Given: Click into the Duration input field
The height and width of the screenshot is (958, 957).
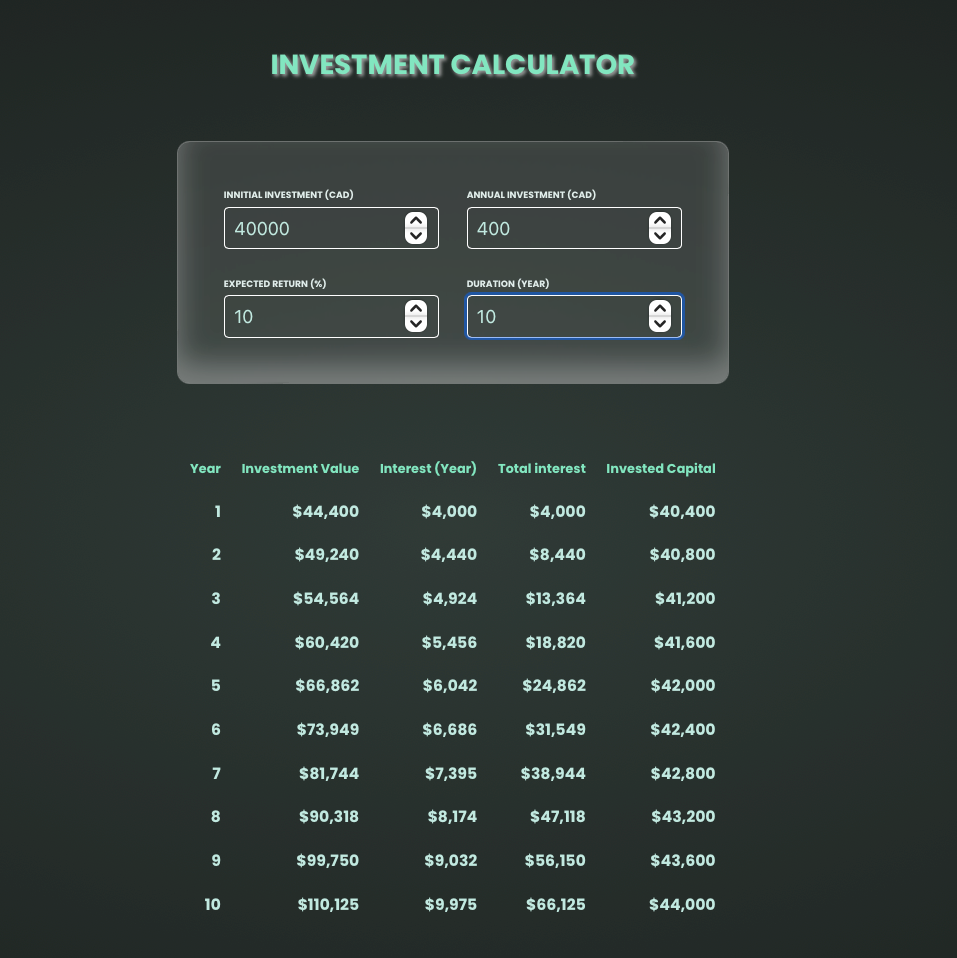Looking at the screenshot, I should [555, 316].
